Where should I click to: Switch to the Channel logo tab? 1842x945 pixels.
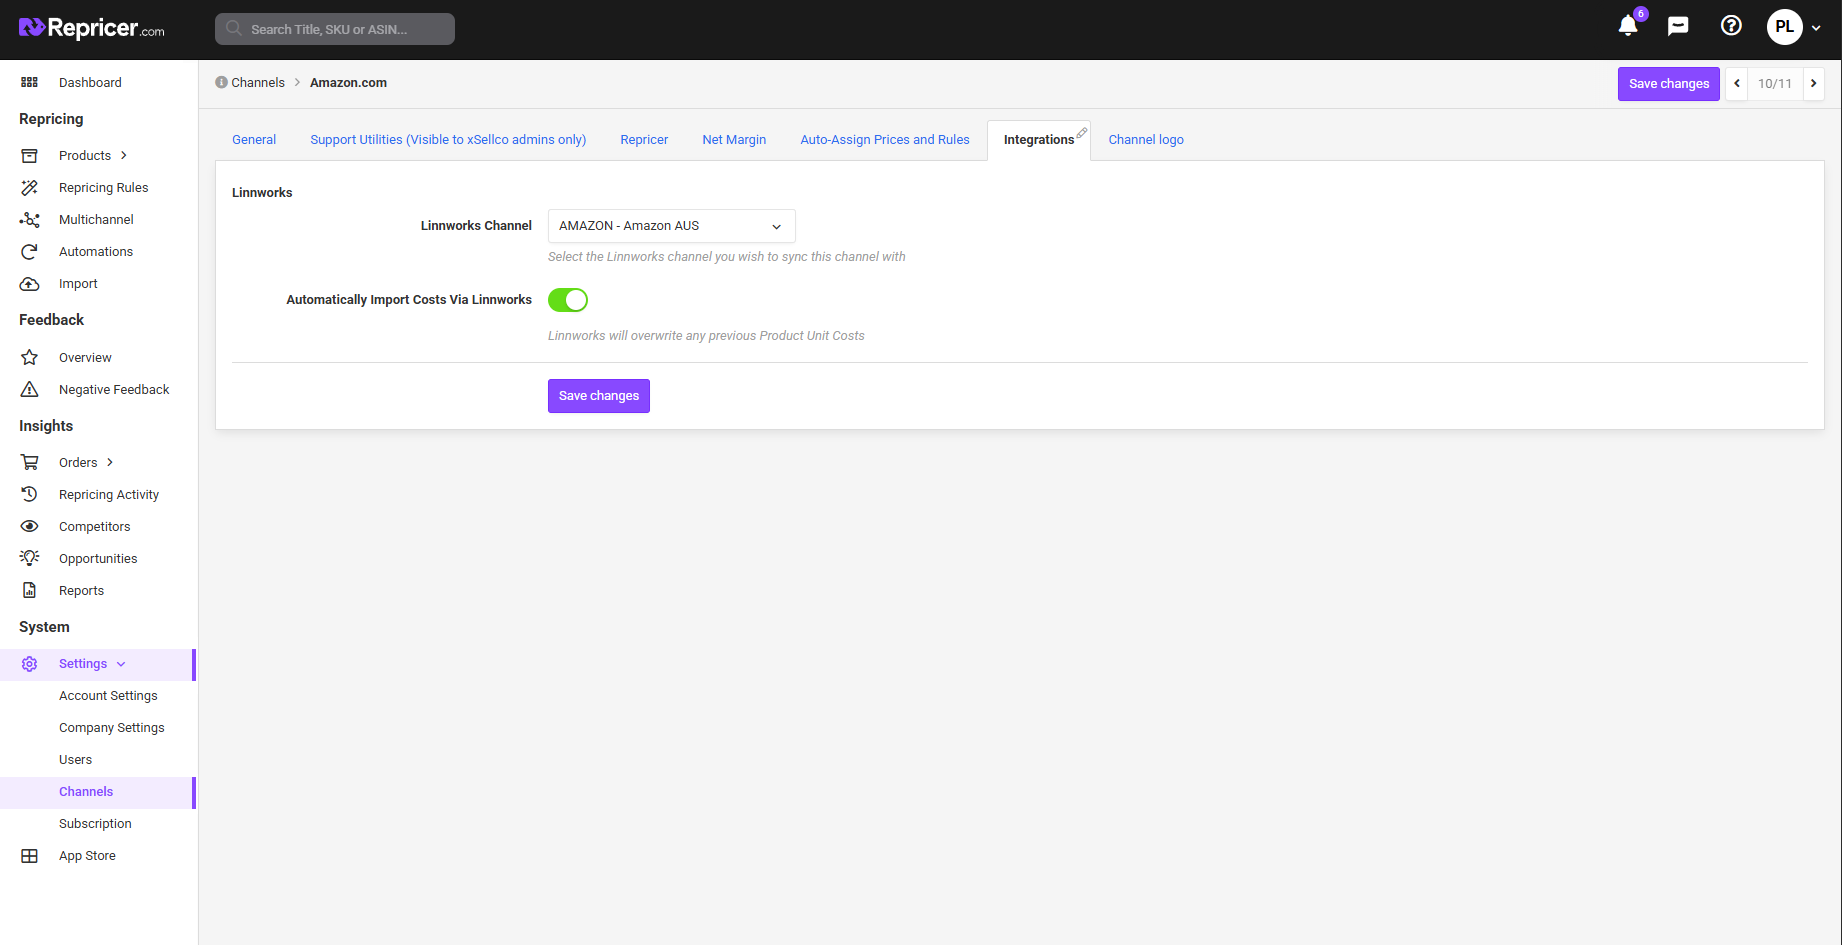[x=1146, y=140]
